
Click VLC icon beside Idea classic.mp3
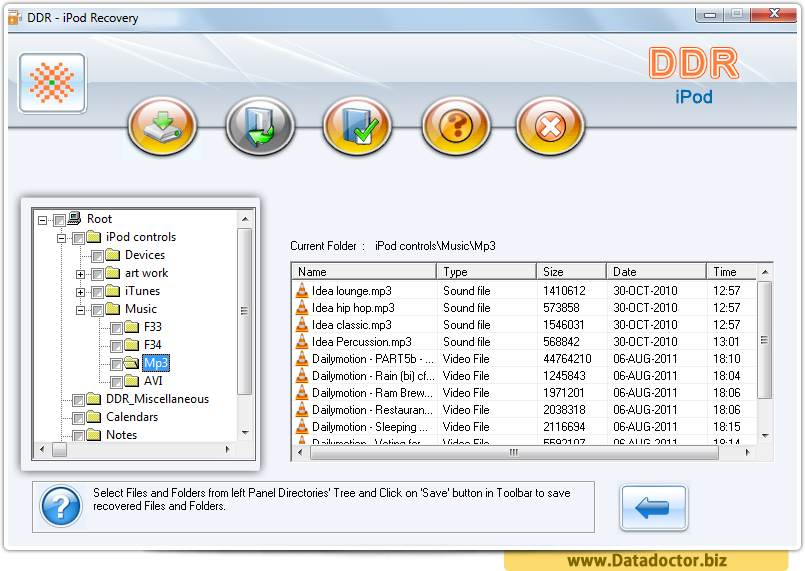(302, 325)
